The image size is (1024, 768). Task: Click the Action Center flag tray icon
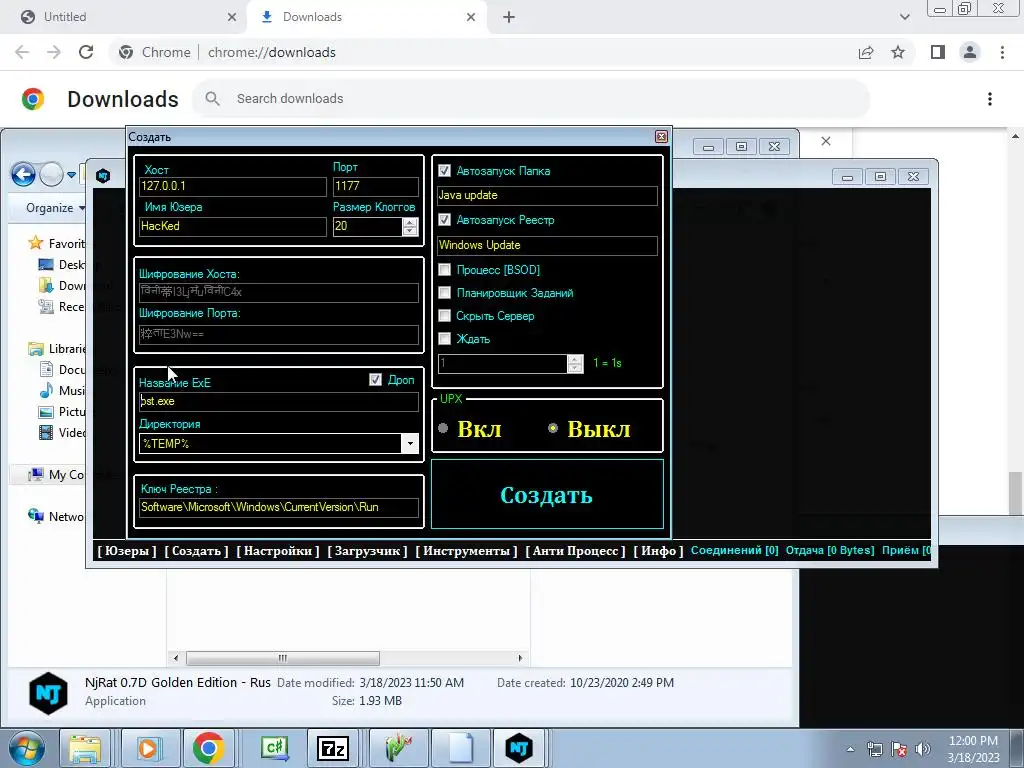pos(899,749)
